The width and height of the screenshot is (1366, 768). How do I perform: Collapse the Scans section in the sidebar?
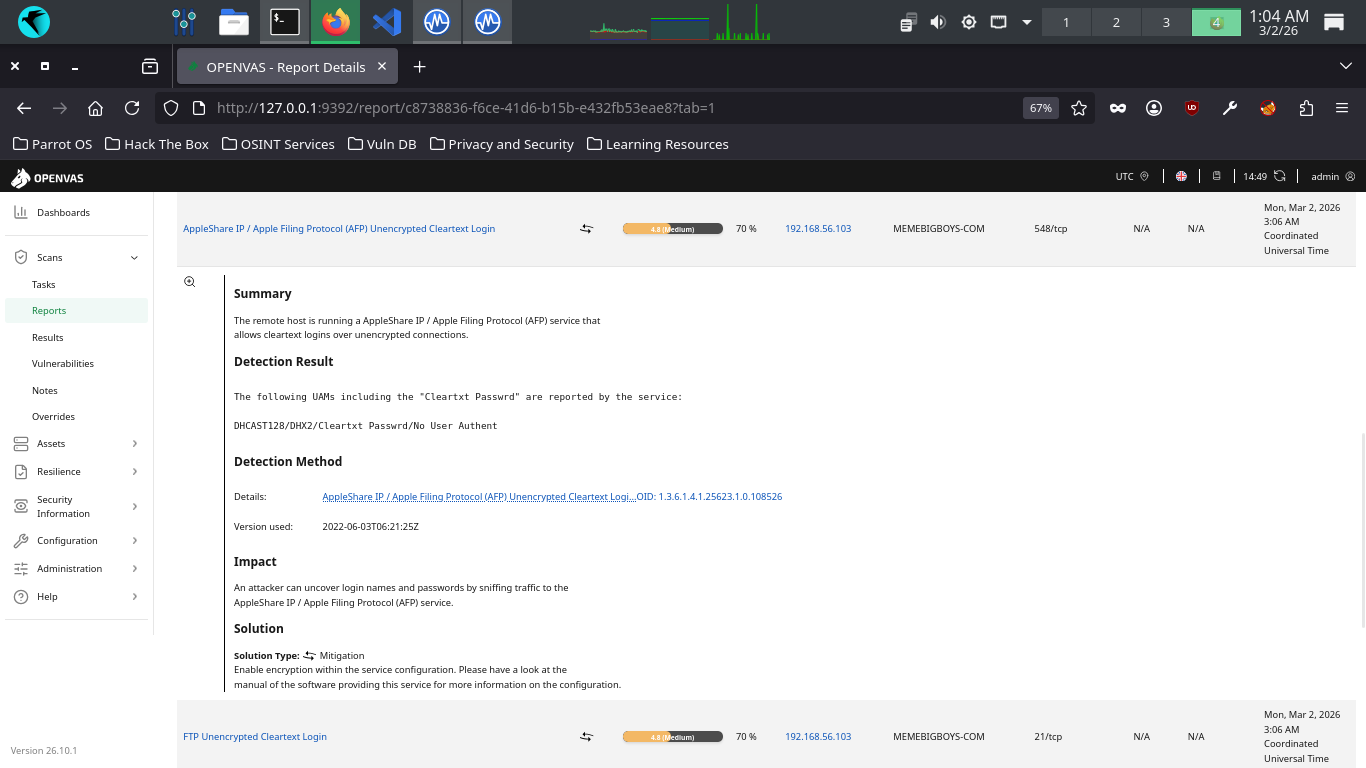134,258
